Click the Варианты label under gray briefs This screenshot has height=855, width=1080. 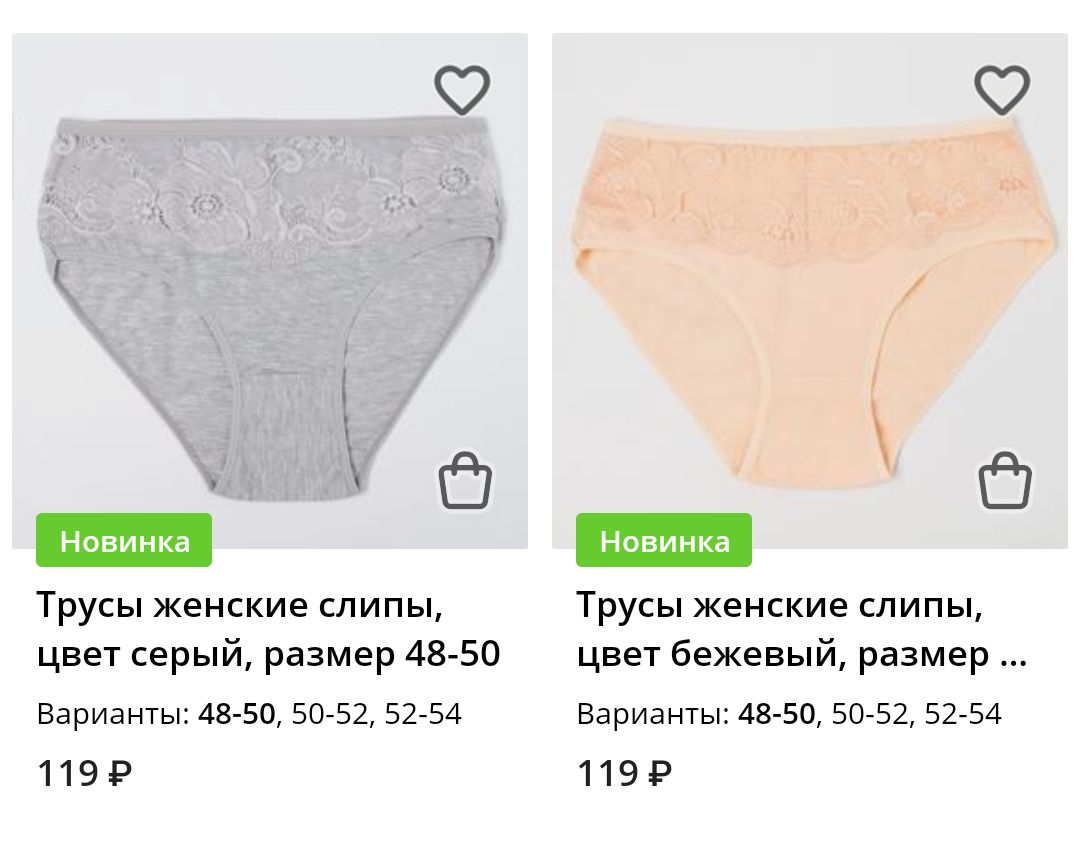pyautogui.click(x=114, y=714)
